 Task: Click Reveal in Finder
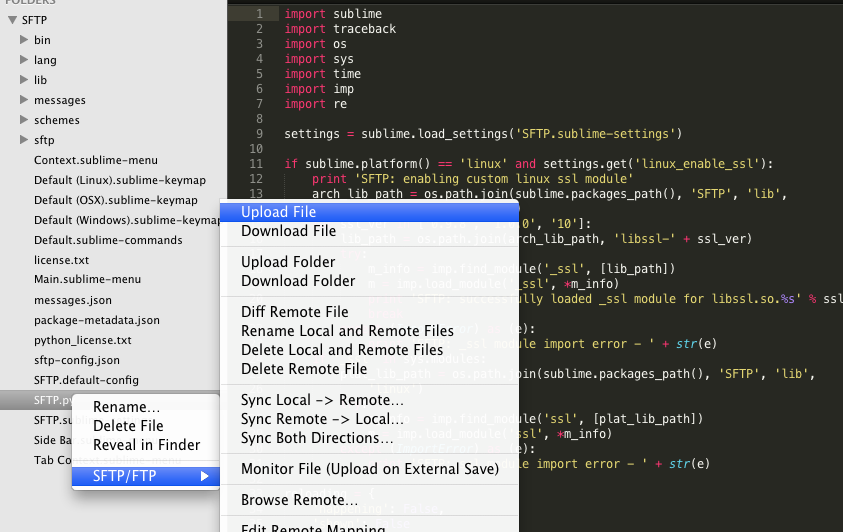tap(146, 445)
